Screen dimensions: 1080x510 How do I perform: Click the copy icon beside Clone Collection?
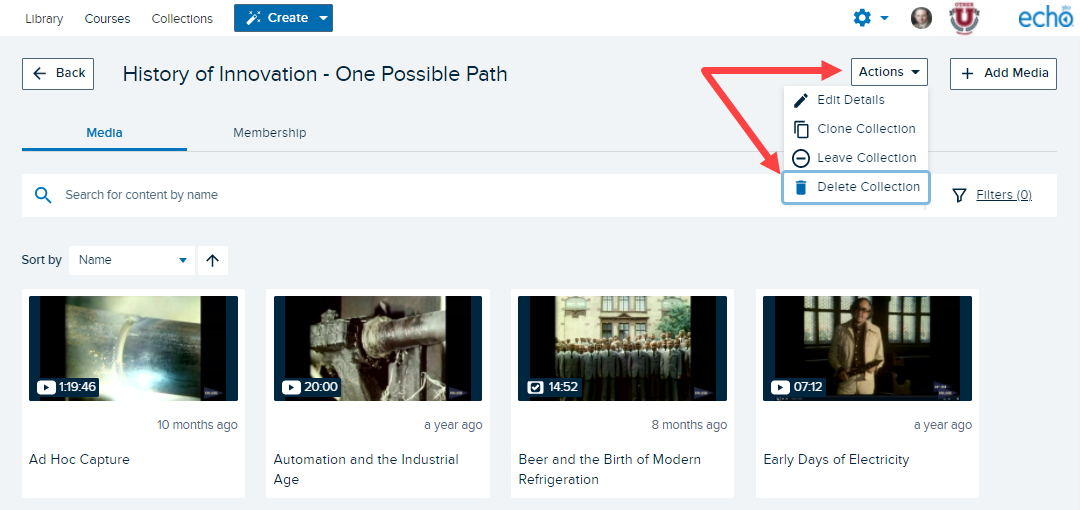coord(801,130)
